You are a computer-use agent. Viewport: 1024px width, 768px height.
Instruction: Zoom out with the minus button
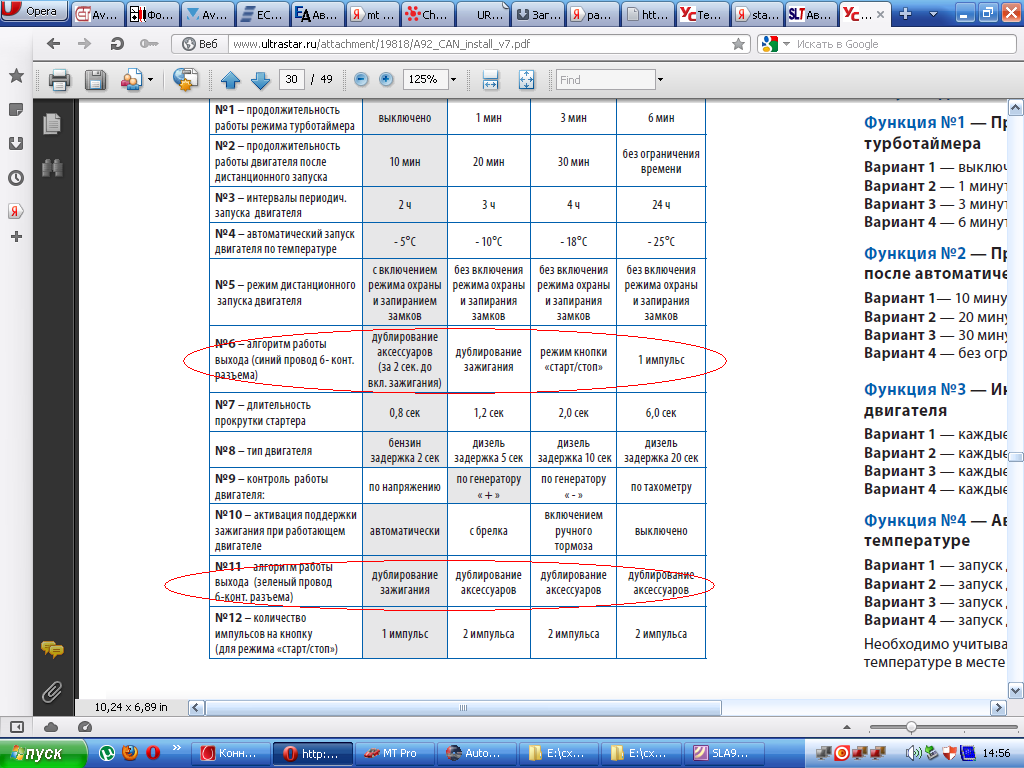click(x=361, y=80)
